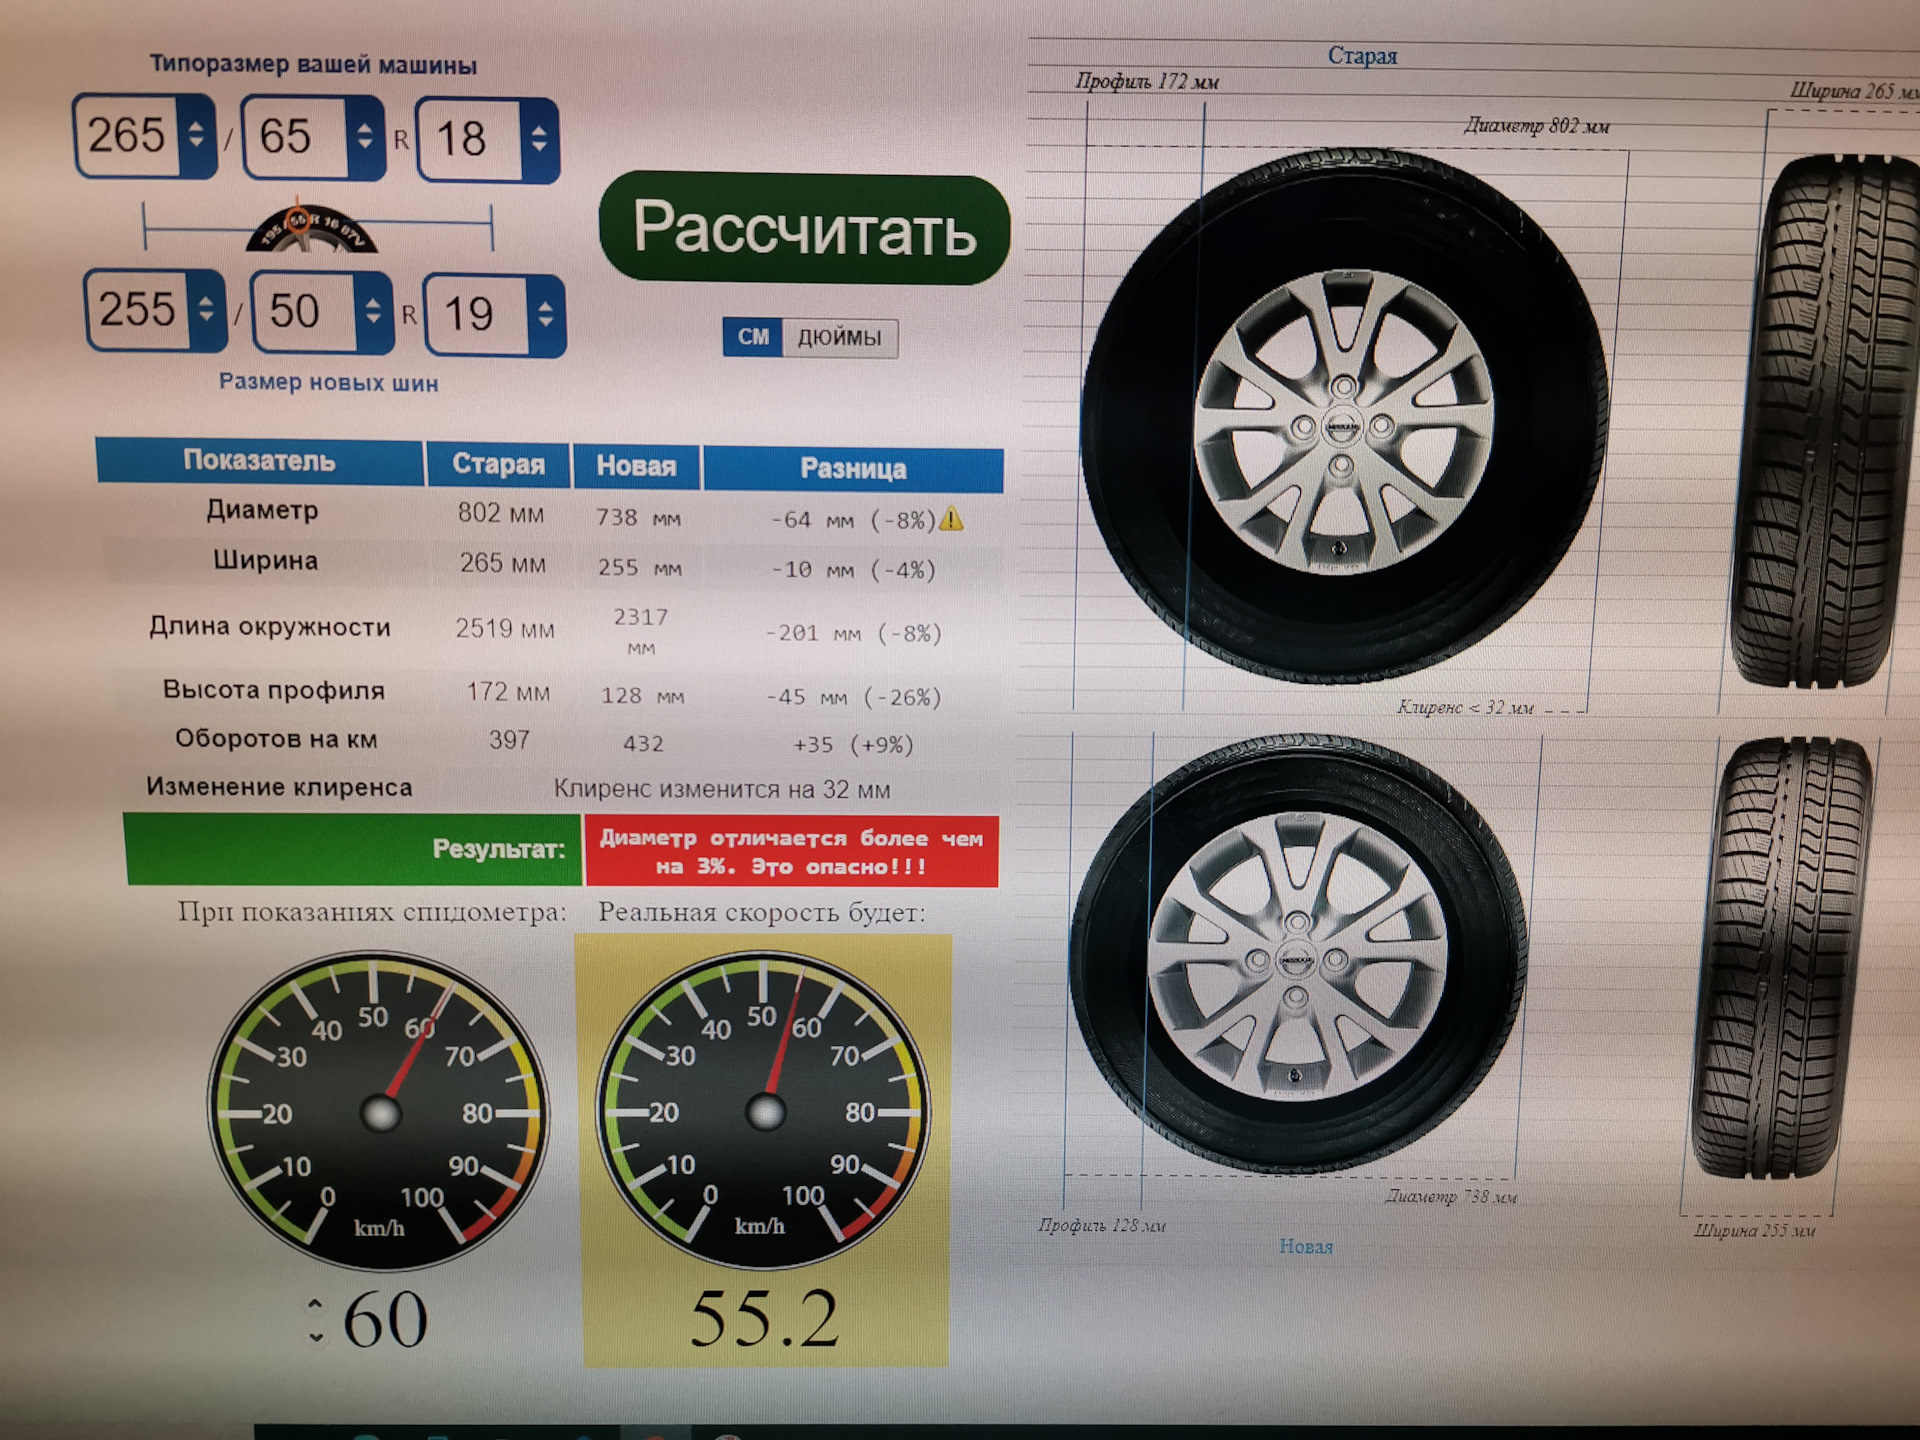Screen dimensions: 1920x1440
Task: Click the speedometer reading gauge dial
Action: tap(378, 1110)
